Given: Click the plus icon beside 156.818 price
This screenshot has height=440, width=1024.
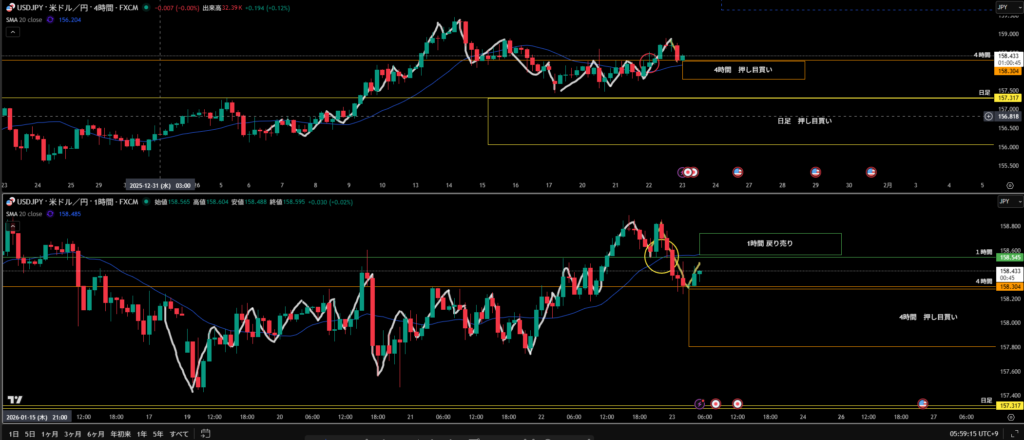Looking at the screenshot, I should pyautogui.click(x=989, y=117).
